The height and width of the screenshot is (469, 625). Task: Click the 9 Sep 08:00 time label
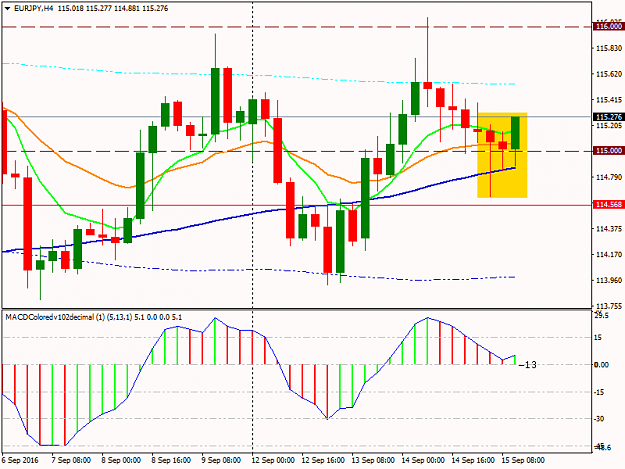[x=221, y=460]
